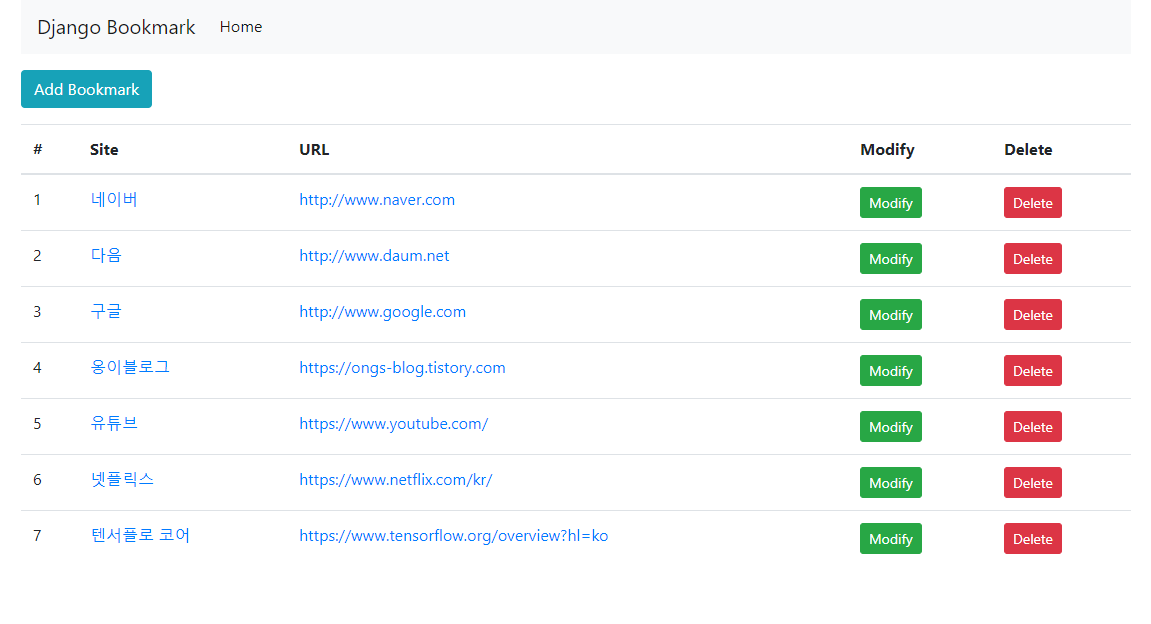This screenshot has width=1151, height=624.
Task: Visit the https://www.youtube.com/ URL
Action: (393, 424)
